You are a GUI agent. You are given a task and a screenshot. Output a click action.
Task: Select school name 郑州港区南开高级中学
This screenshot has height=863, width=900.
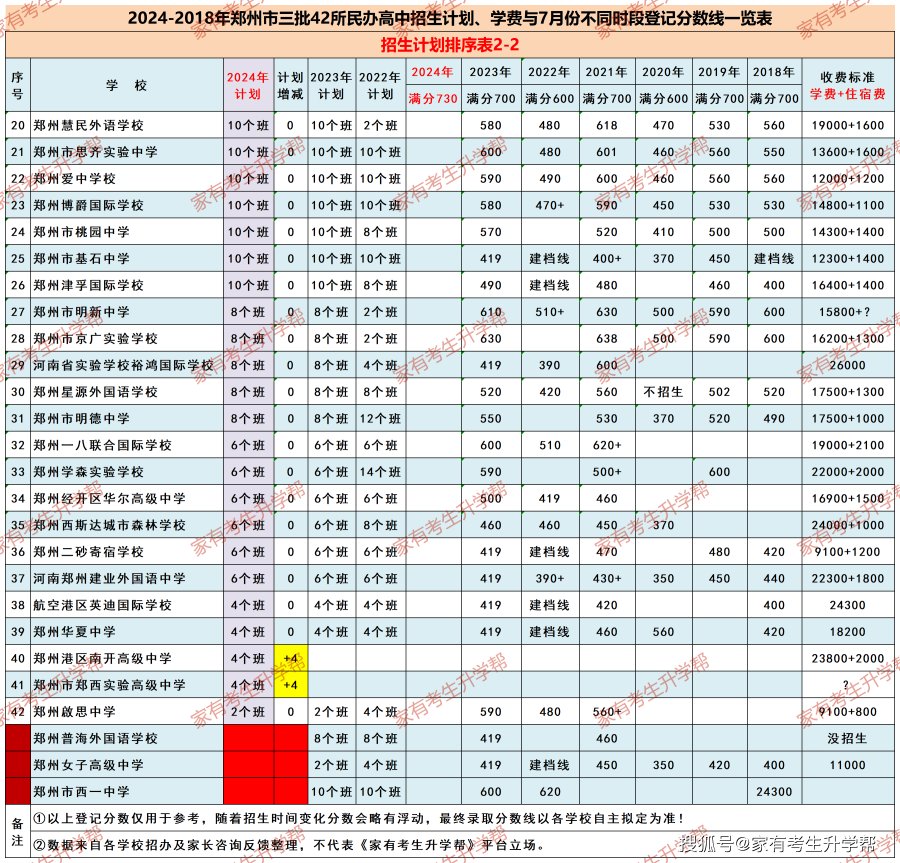click(x=102, y=659)
